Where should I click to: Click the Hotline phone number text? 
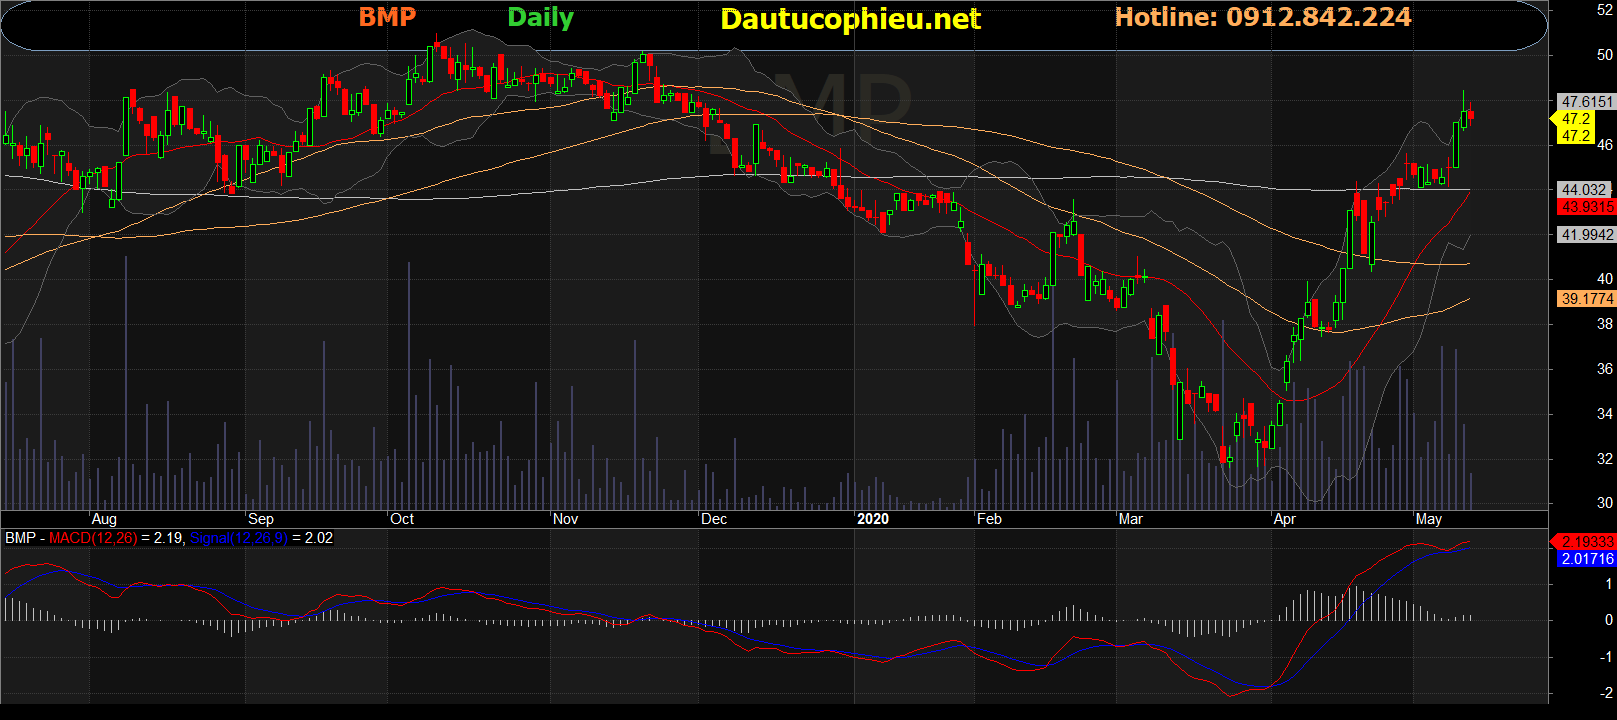point(1262,17)
